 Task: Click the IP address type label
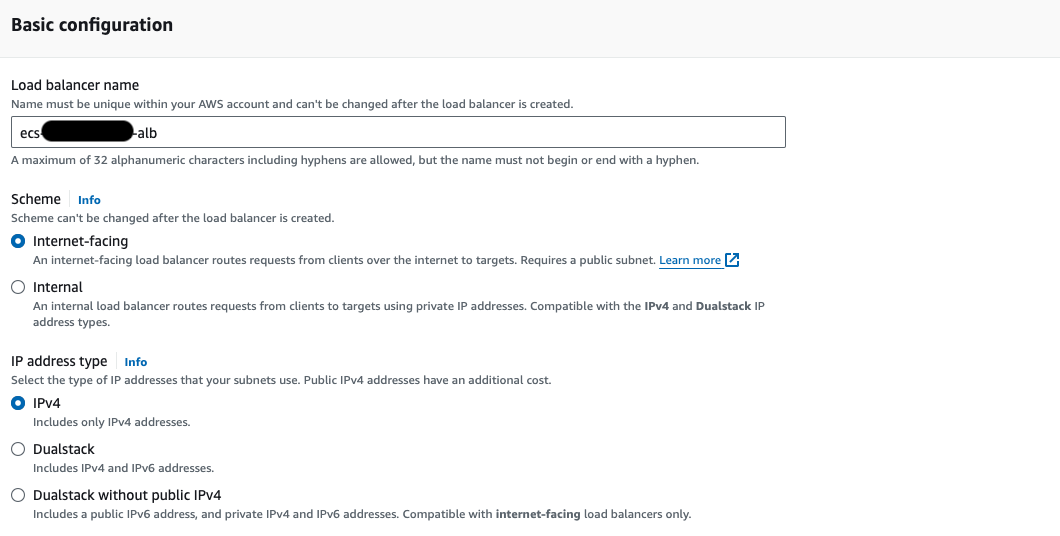(x=59, y=362)
